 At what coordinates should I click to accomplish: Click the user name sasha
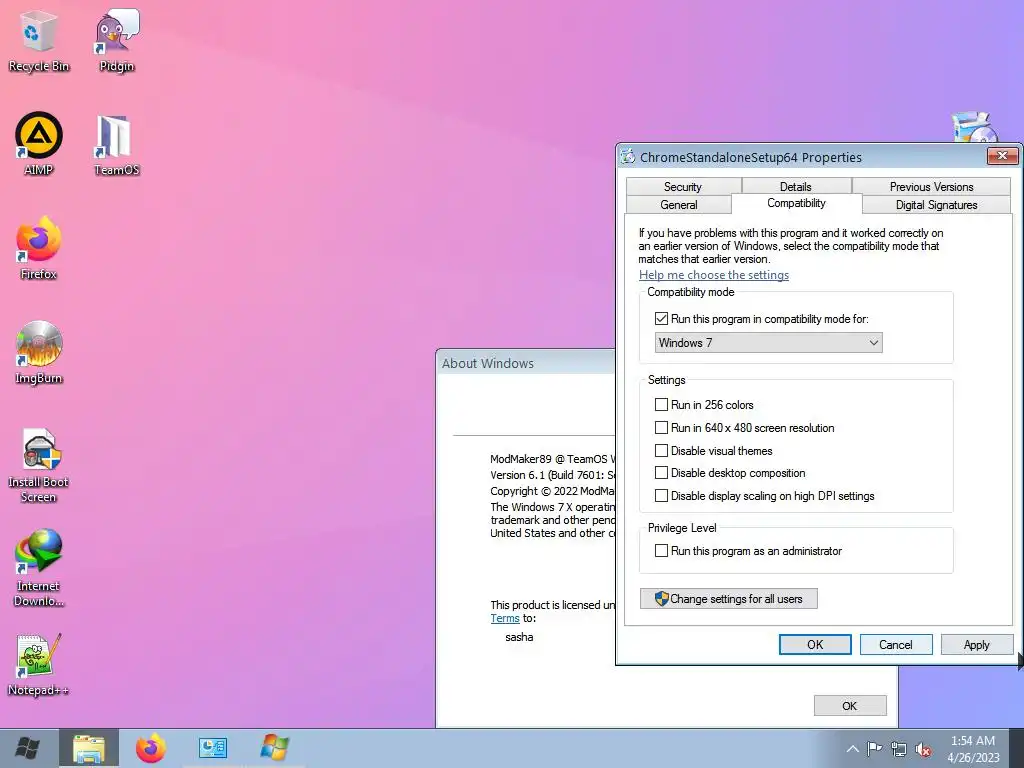point(519,637)
